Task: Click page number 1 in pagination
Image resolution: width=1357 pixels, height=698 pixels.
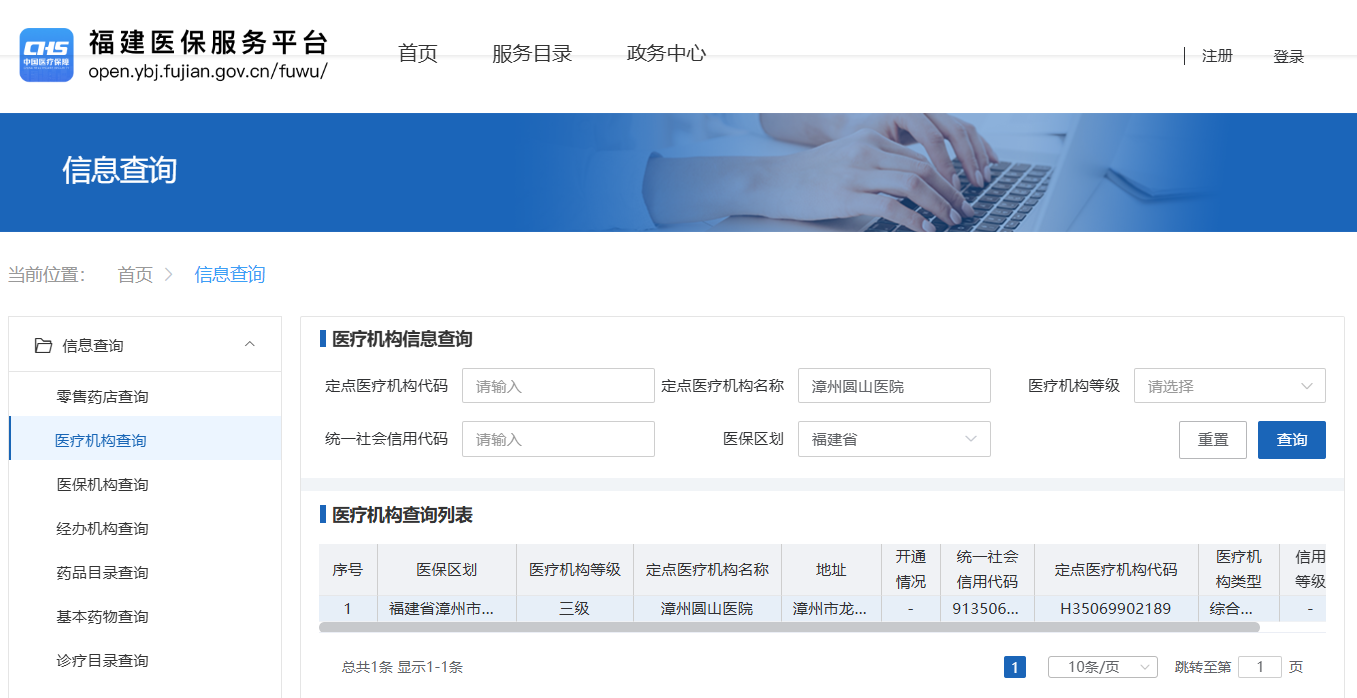Action: pyautogui.click(x=1014, y=667)
